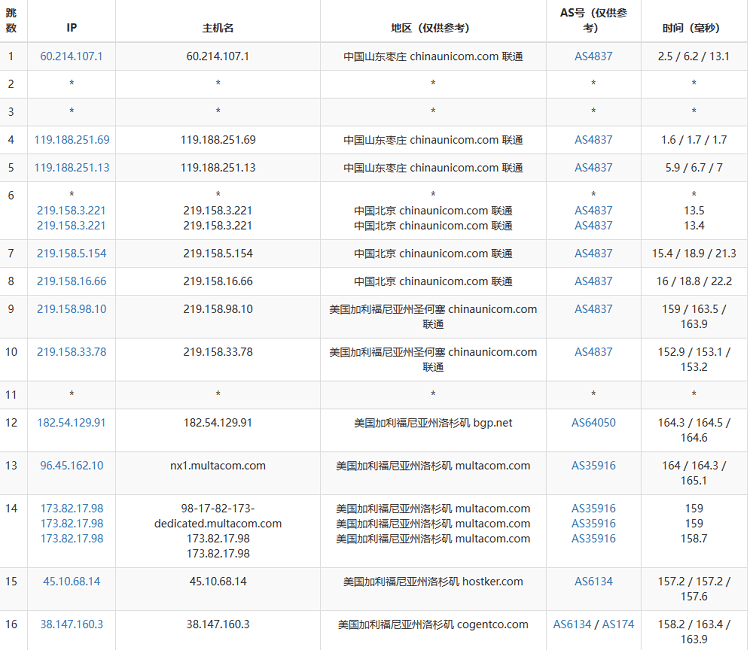
Task: Click AS4837 in the hop 4 row
Action: pos(593,140)
